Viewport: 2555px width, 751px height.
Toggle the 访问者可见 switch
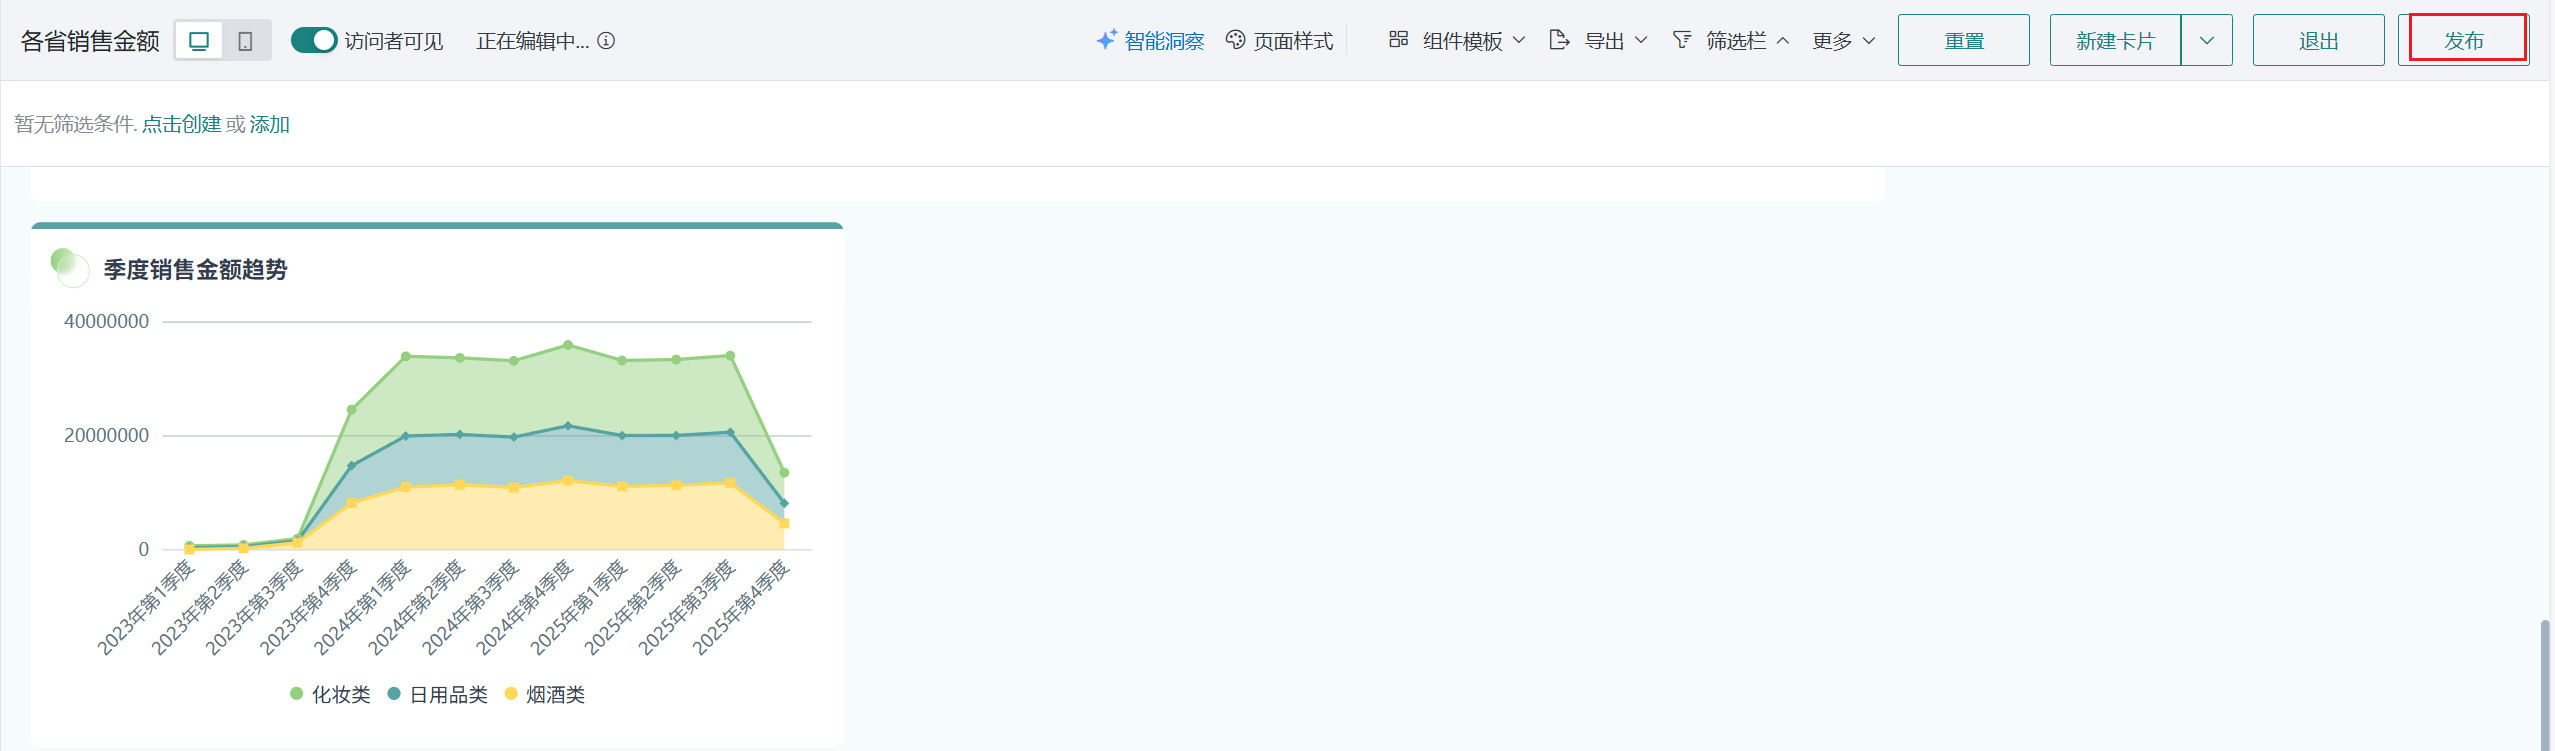pyautogui.click(x=314, y=41)
